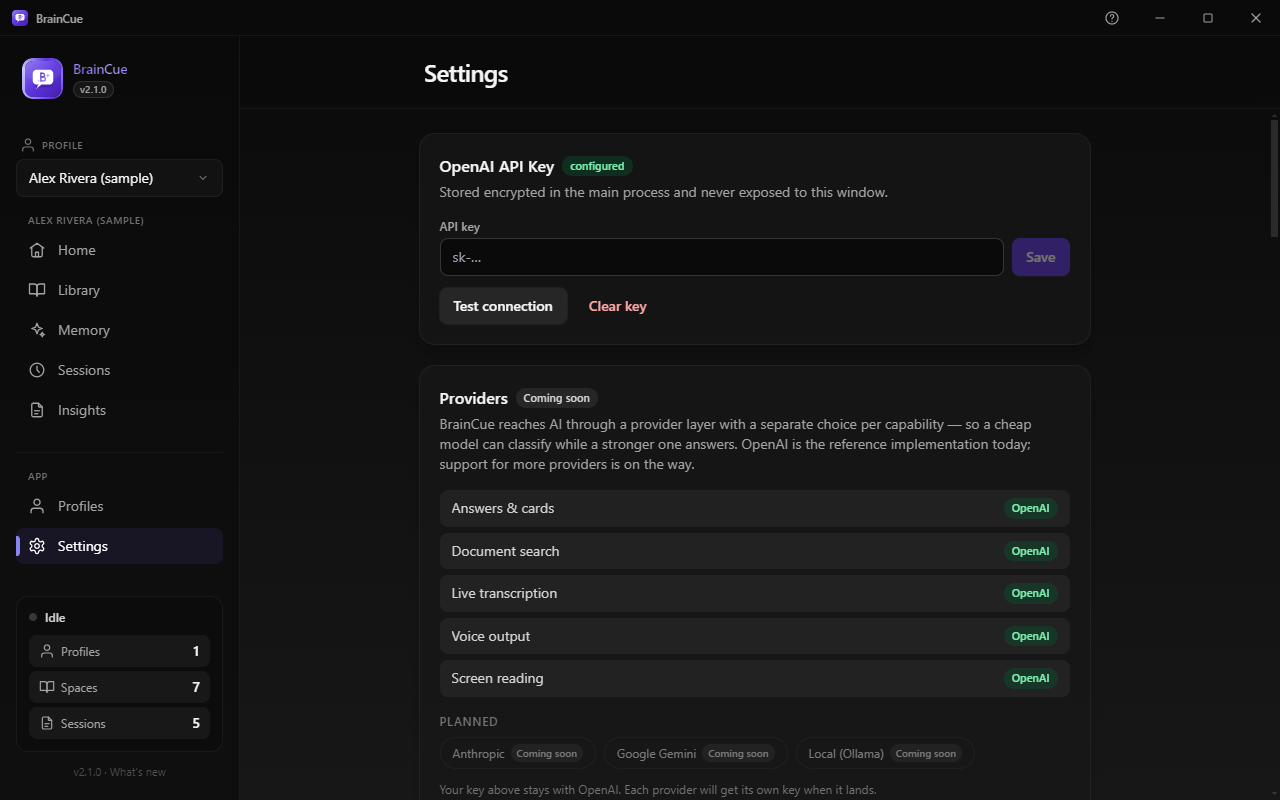Open the Alex Rivera (sample) profile dropdown

pyautogui.click(x=119, y=178)
